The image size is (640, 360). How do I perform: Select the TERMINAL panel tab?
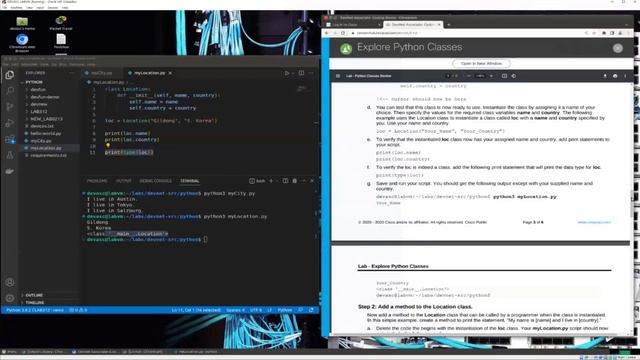(x=190, y=181)
